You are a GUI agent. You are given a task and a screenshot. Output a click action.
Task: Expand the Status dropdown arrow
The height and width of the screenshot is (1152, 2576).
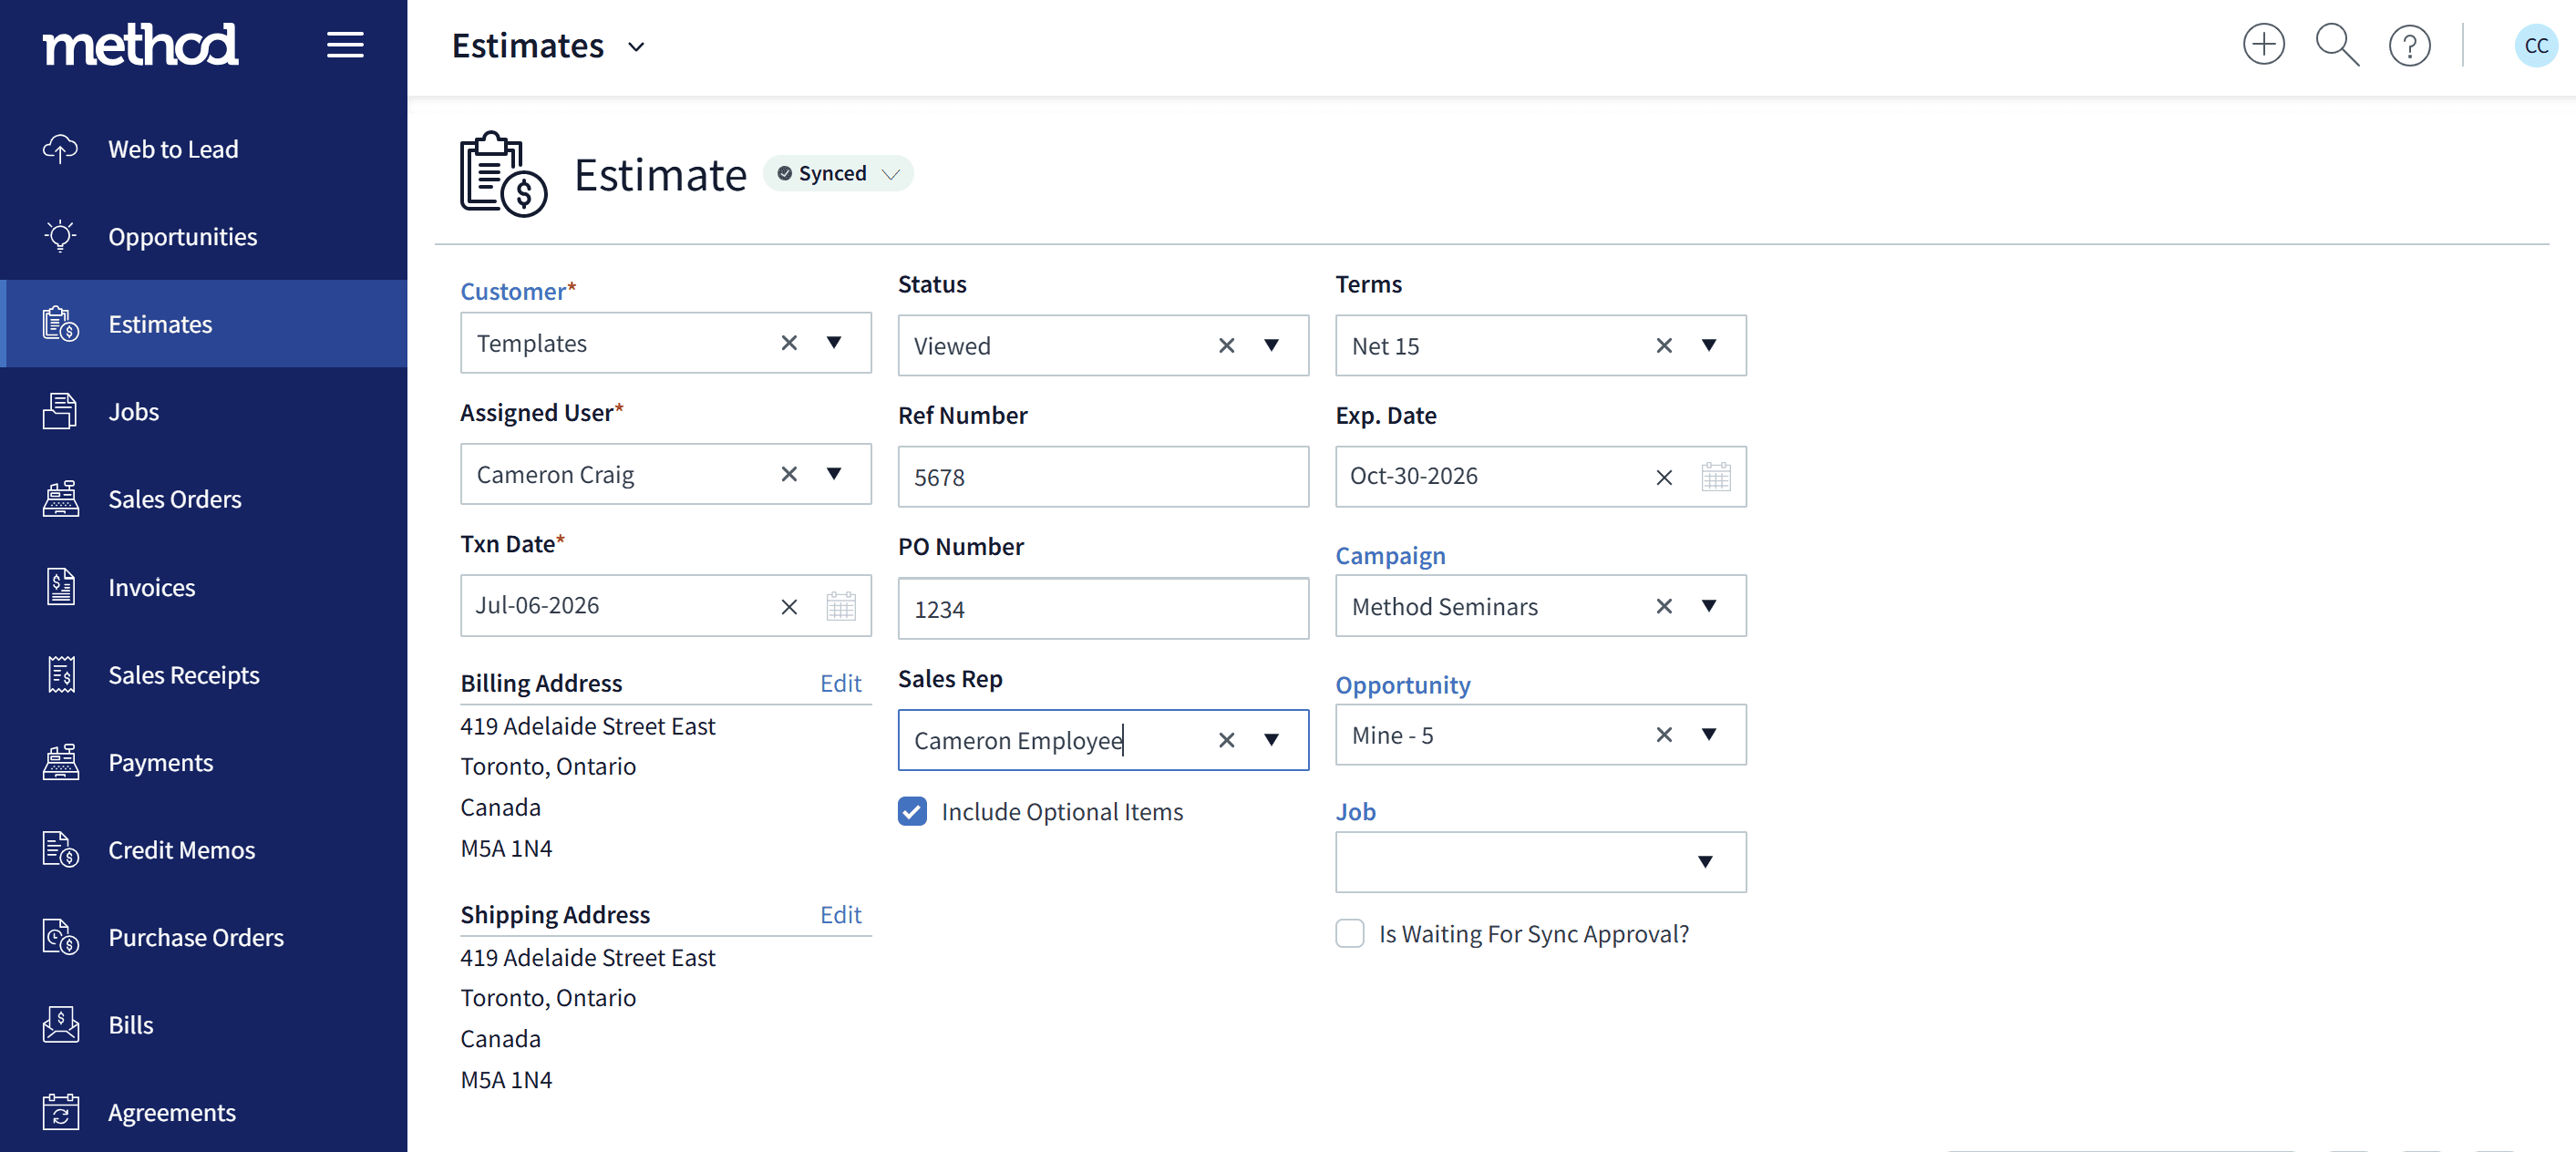1272,346
